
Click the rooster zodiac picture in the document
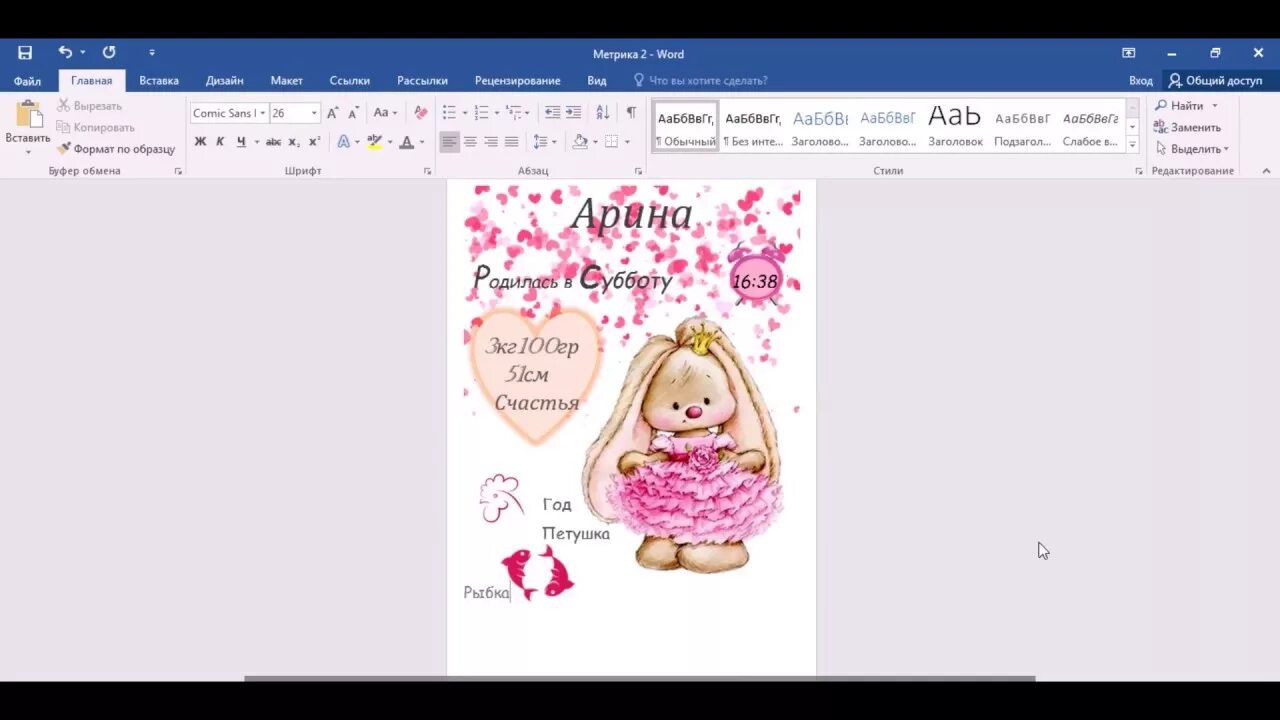[501, 498]
